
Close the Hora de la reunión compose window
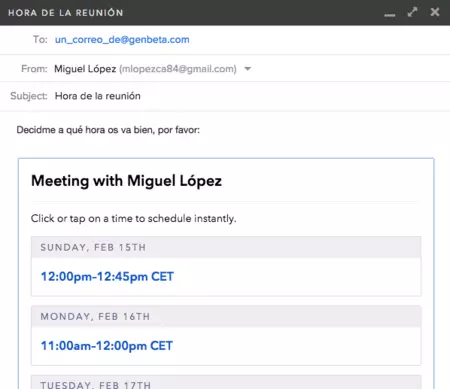435,12
